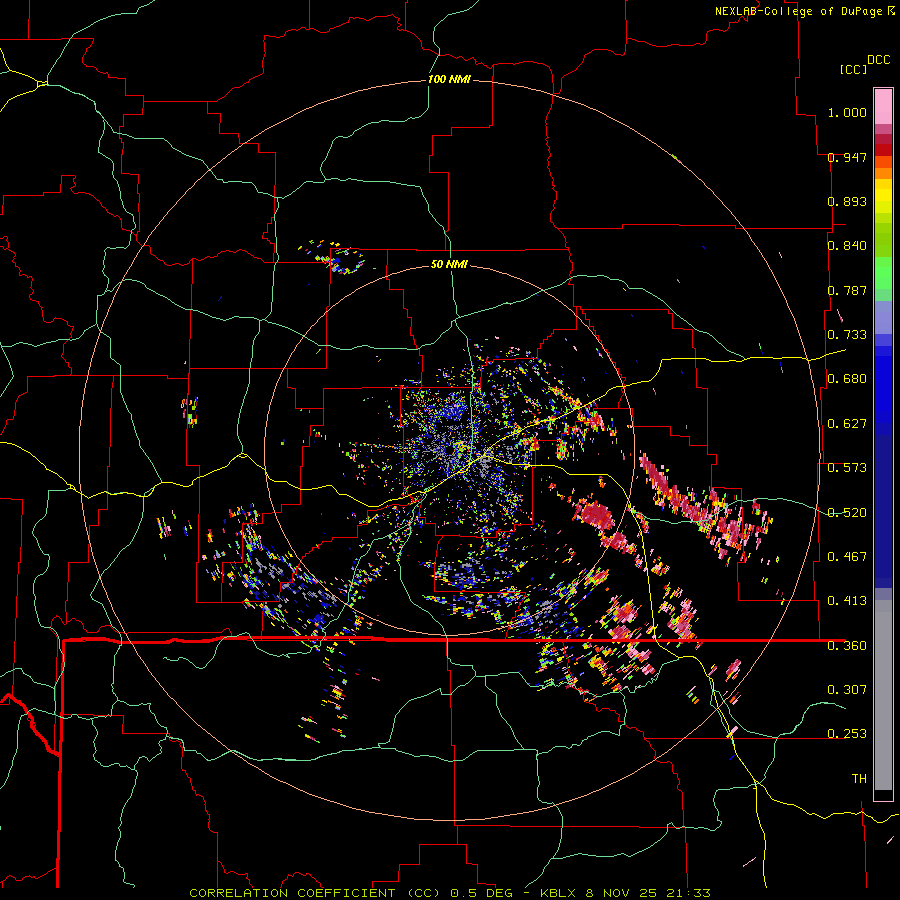Click the [CC] units label
Screen dimensions: 900x900
pyautogui.click(x=854, y=69)
